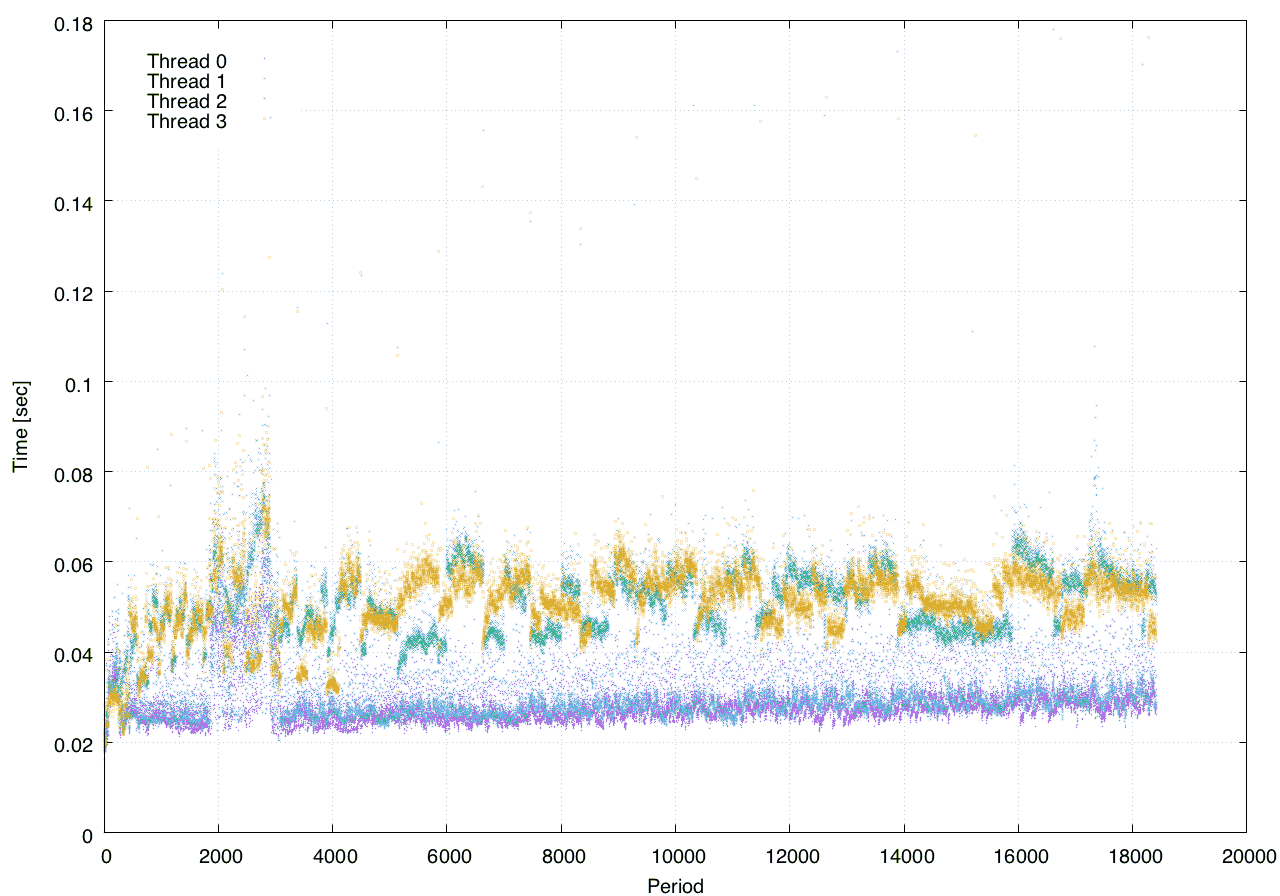
Task: Click the 0.18 y-axis tick label
Action: point(75,23)
